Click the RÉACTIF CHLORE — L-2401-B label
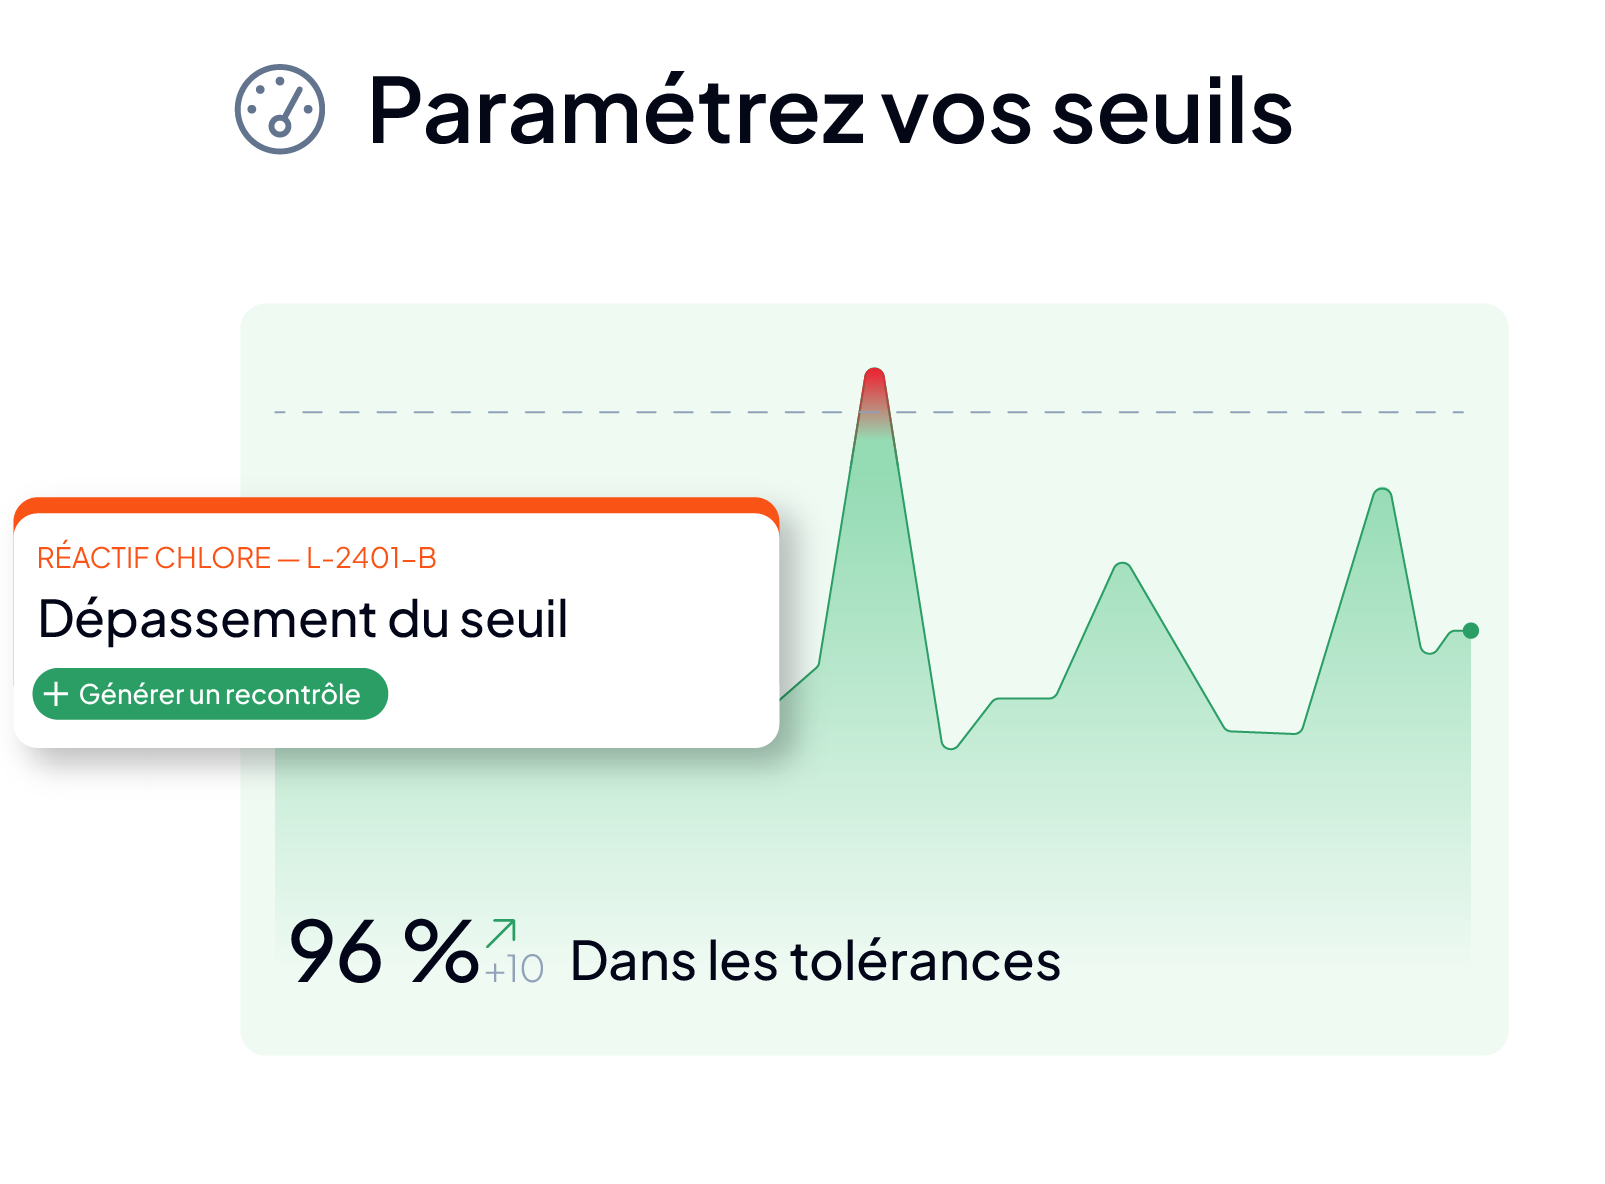 [x=237, y=558]
